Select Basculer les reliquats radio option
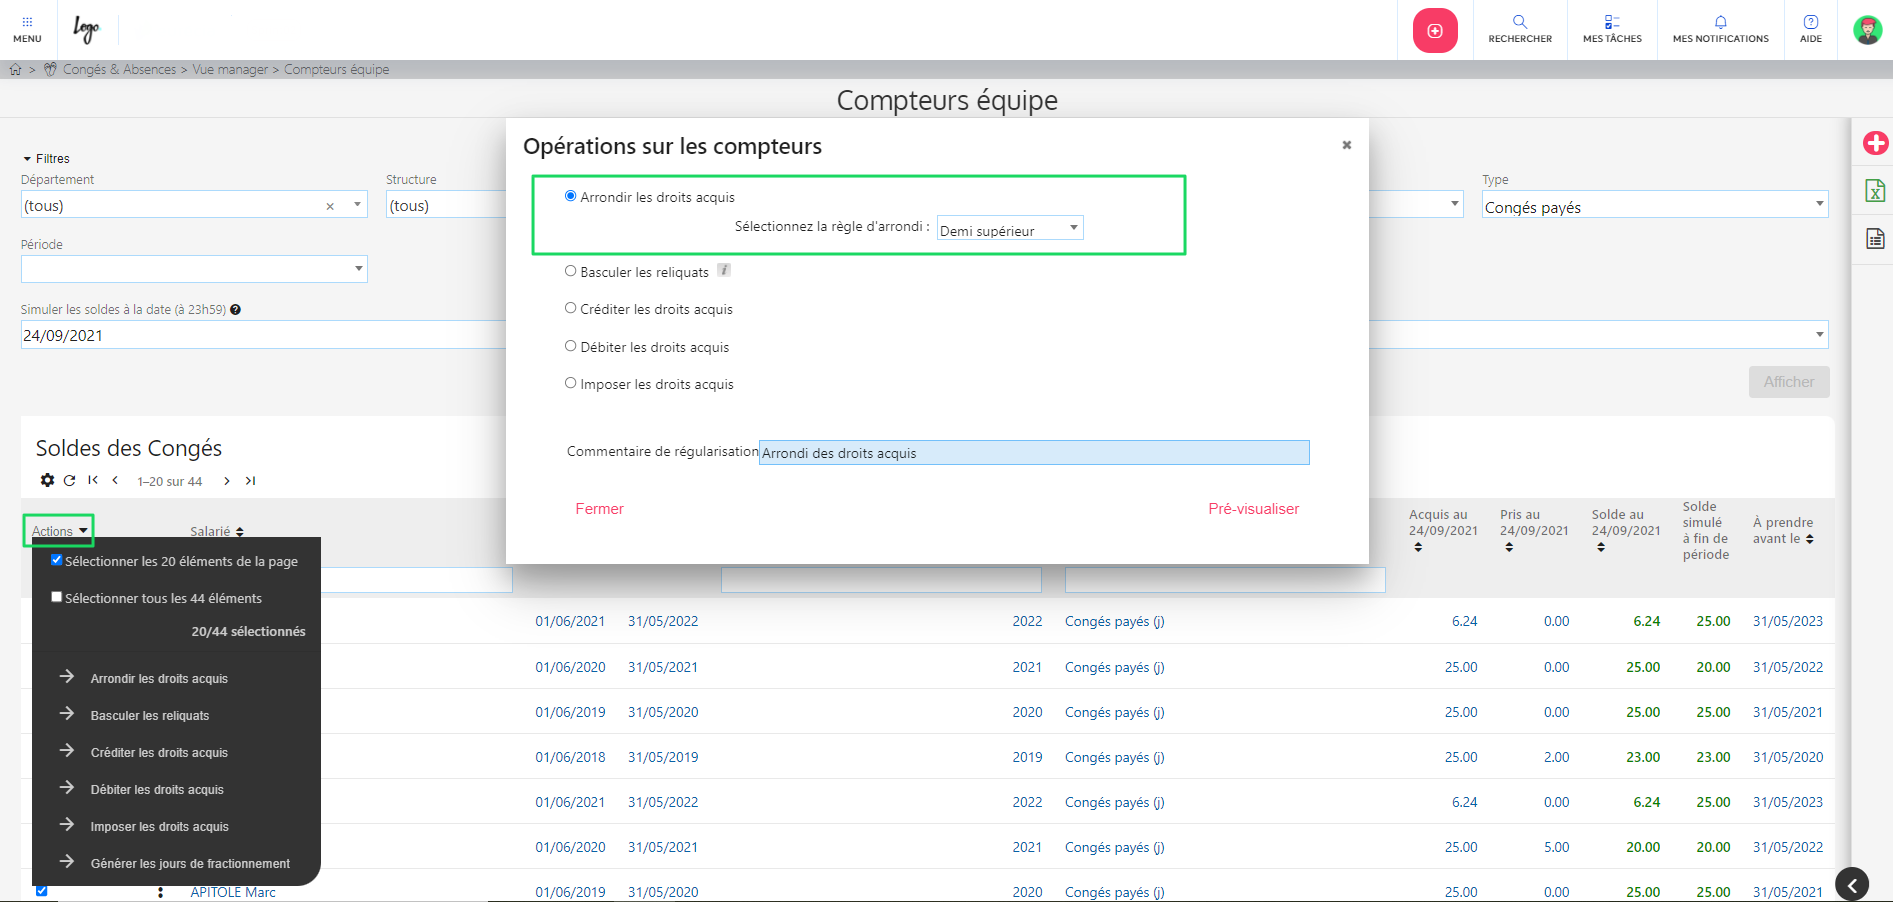The height and width of the screenshot is (902, 1893). [571, 271]
